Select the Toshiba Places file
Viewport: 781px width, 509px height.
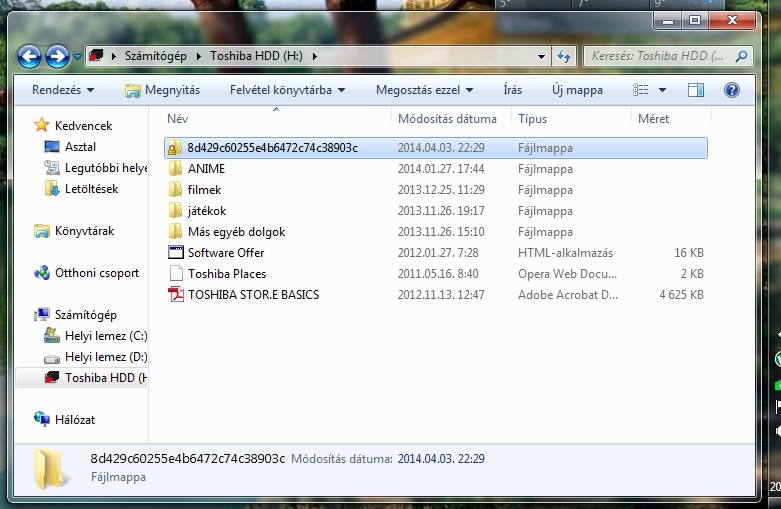(226, 274)
